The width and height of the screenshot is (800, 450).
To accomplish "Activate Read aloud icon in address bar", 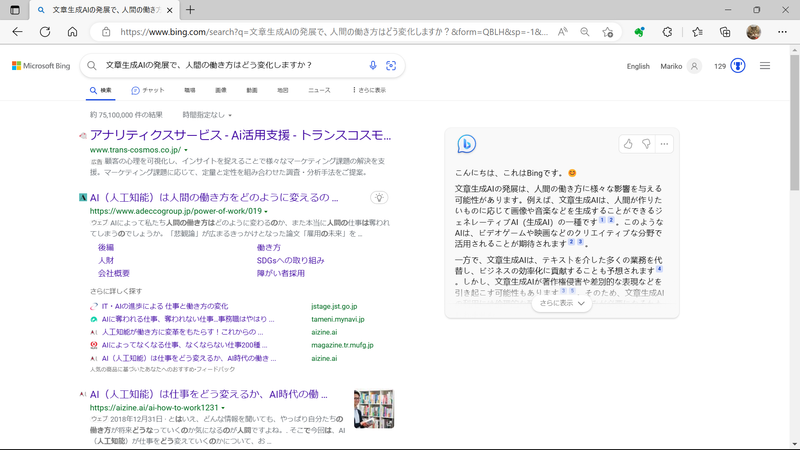I will 562,32.
